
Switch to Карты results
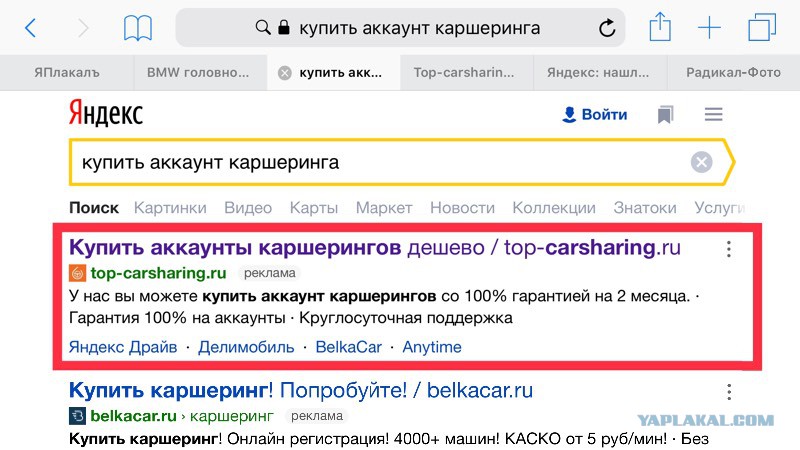click(x=314, y=208)
